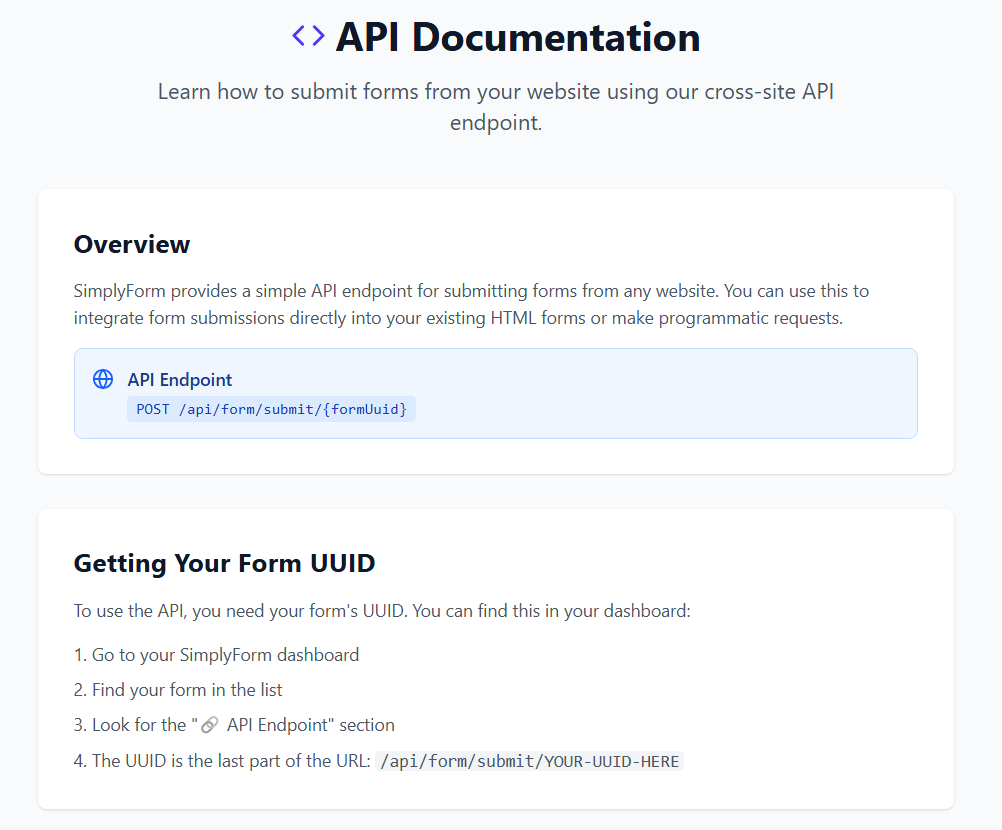Image resolution: width=1002 pixels, height=830 pixels.
Task: Select the POST /api/form/submit/{formUuid} code snippet
Action: [272, 409]
